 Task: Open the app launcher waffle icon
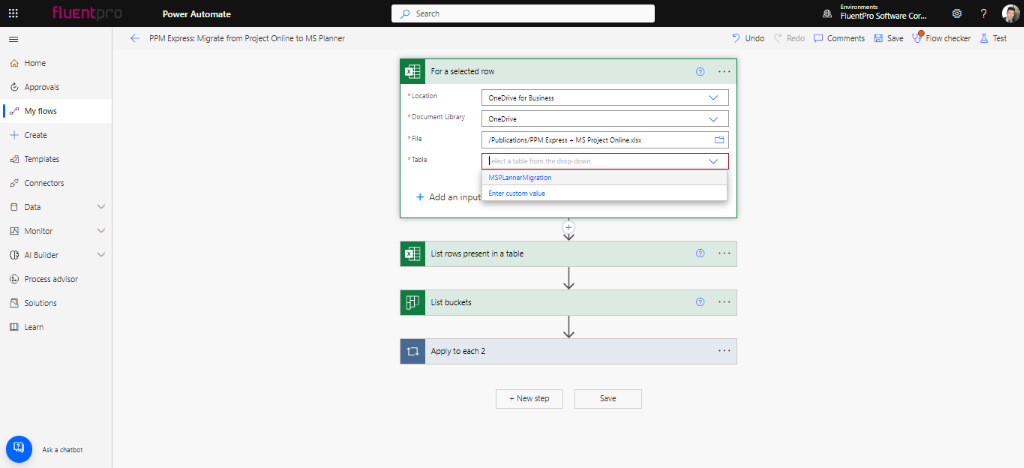pos(13,13)
